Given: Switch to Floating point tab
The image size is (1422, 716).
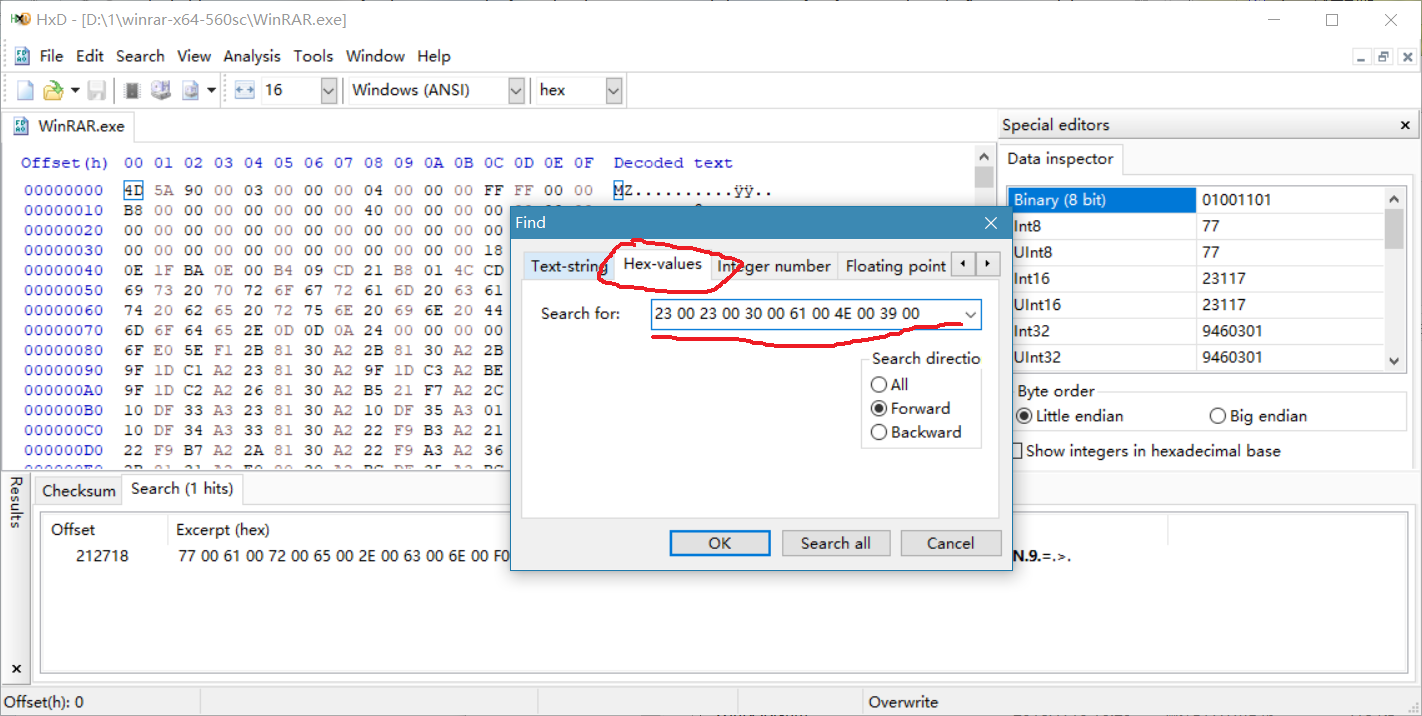Looking at the screenshot, I should tap(895, 266).
